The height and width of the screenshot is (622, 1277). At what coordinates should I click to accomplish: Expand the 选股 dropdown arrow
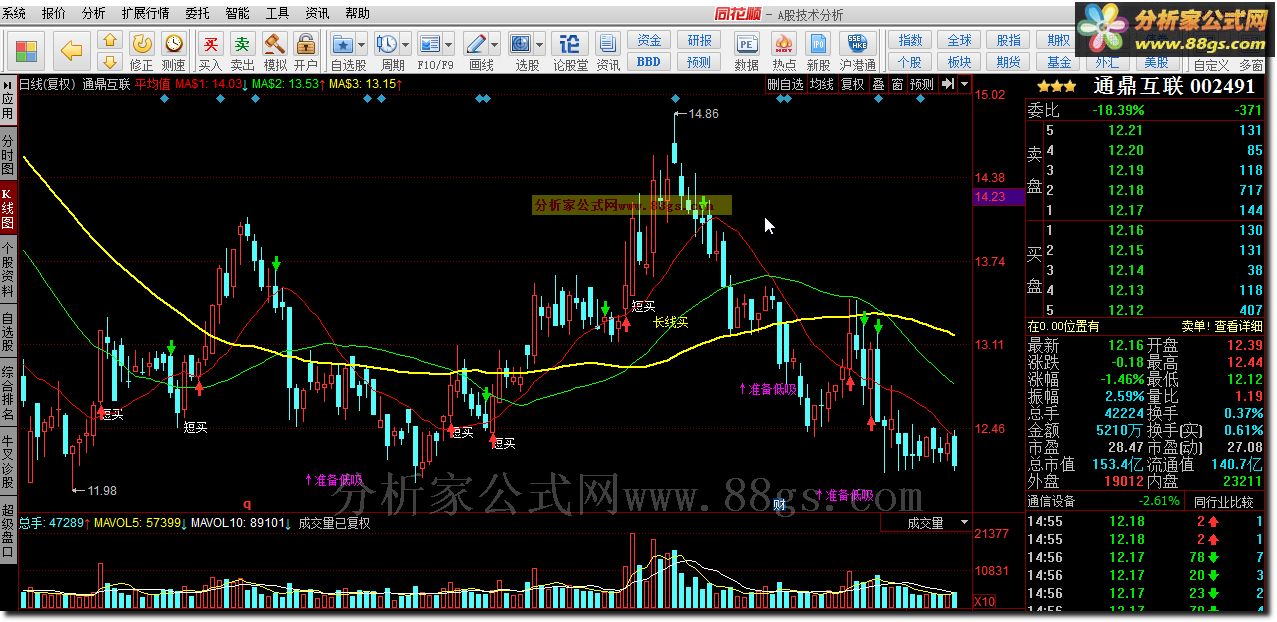pos(539,45)
